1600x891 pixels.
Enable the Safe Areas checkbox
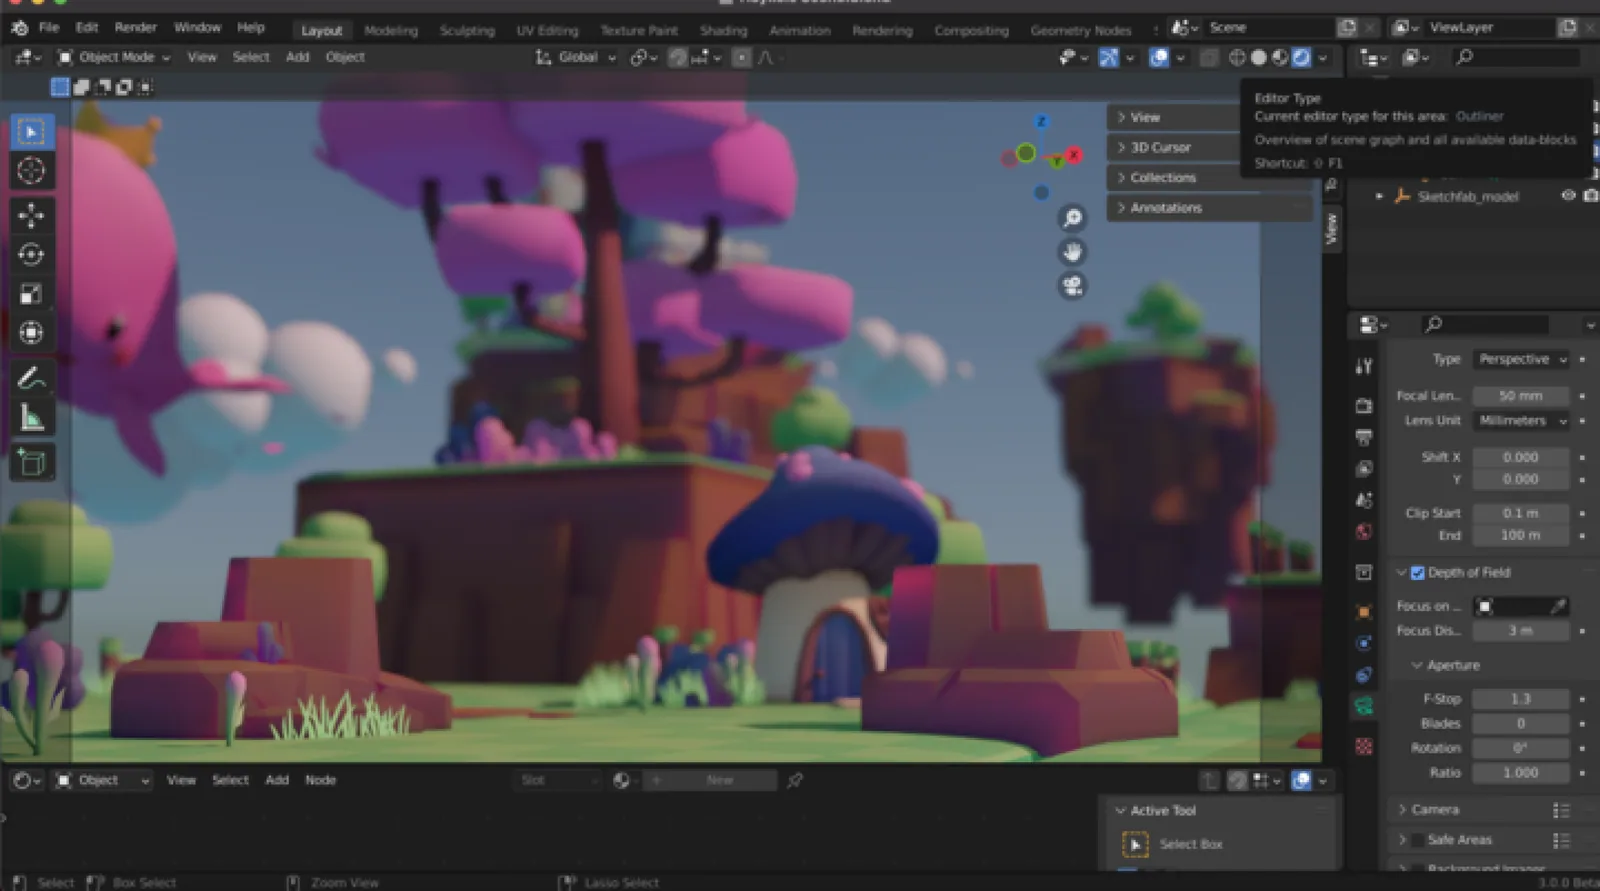[x=1417, y=840]
